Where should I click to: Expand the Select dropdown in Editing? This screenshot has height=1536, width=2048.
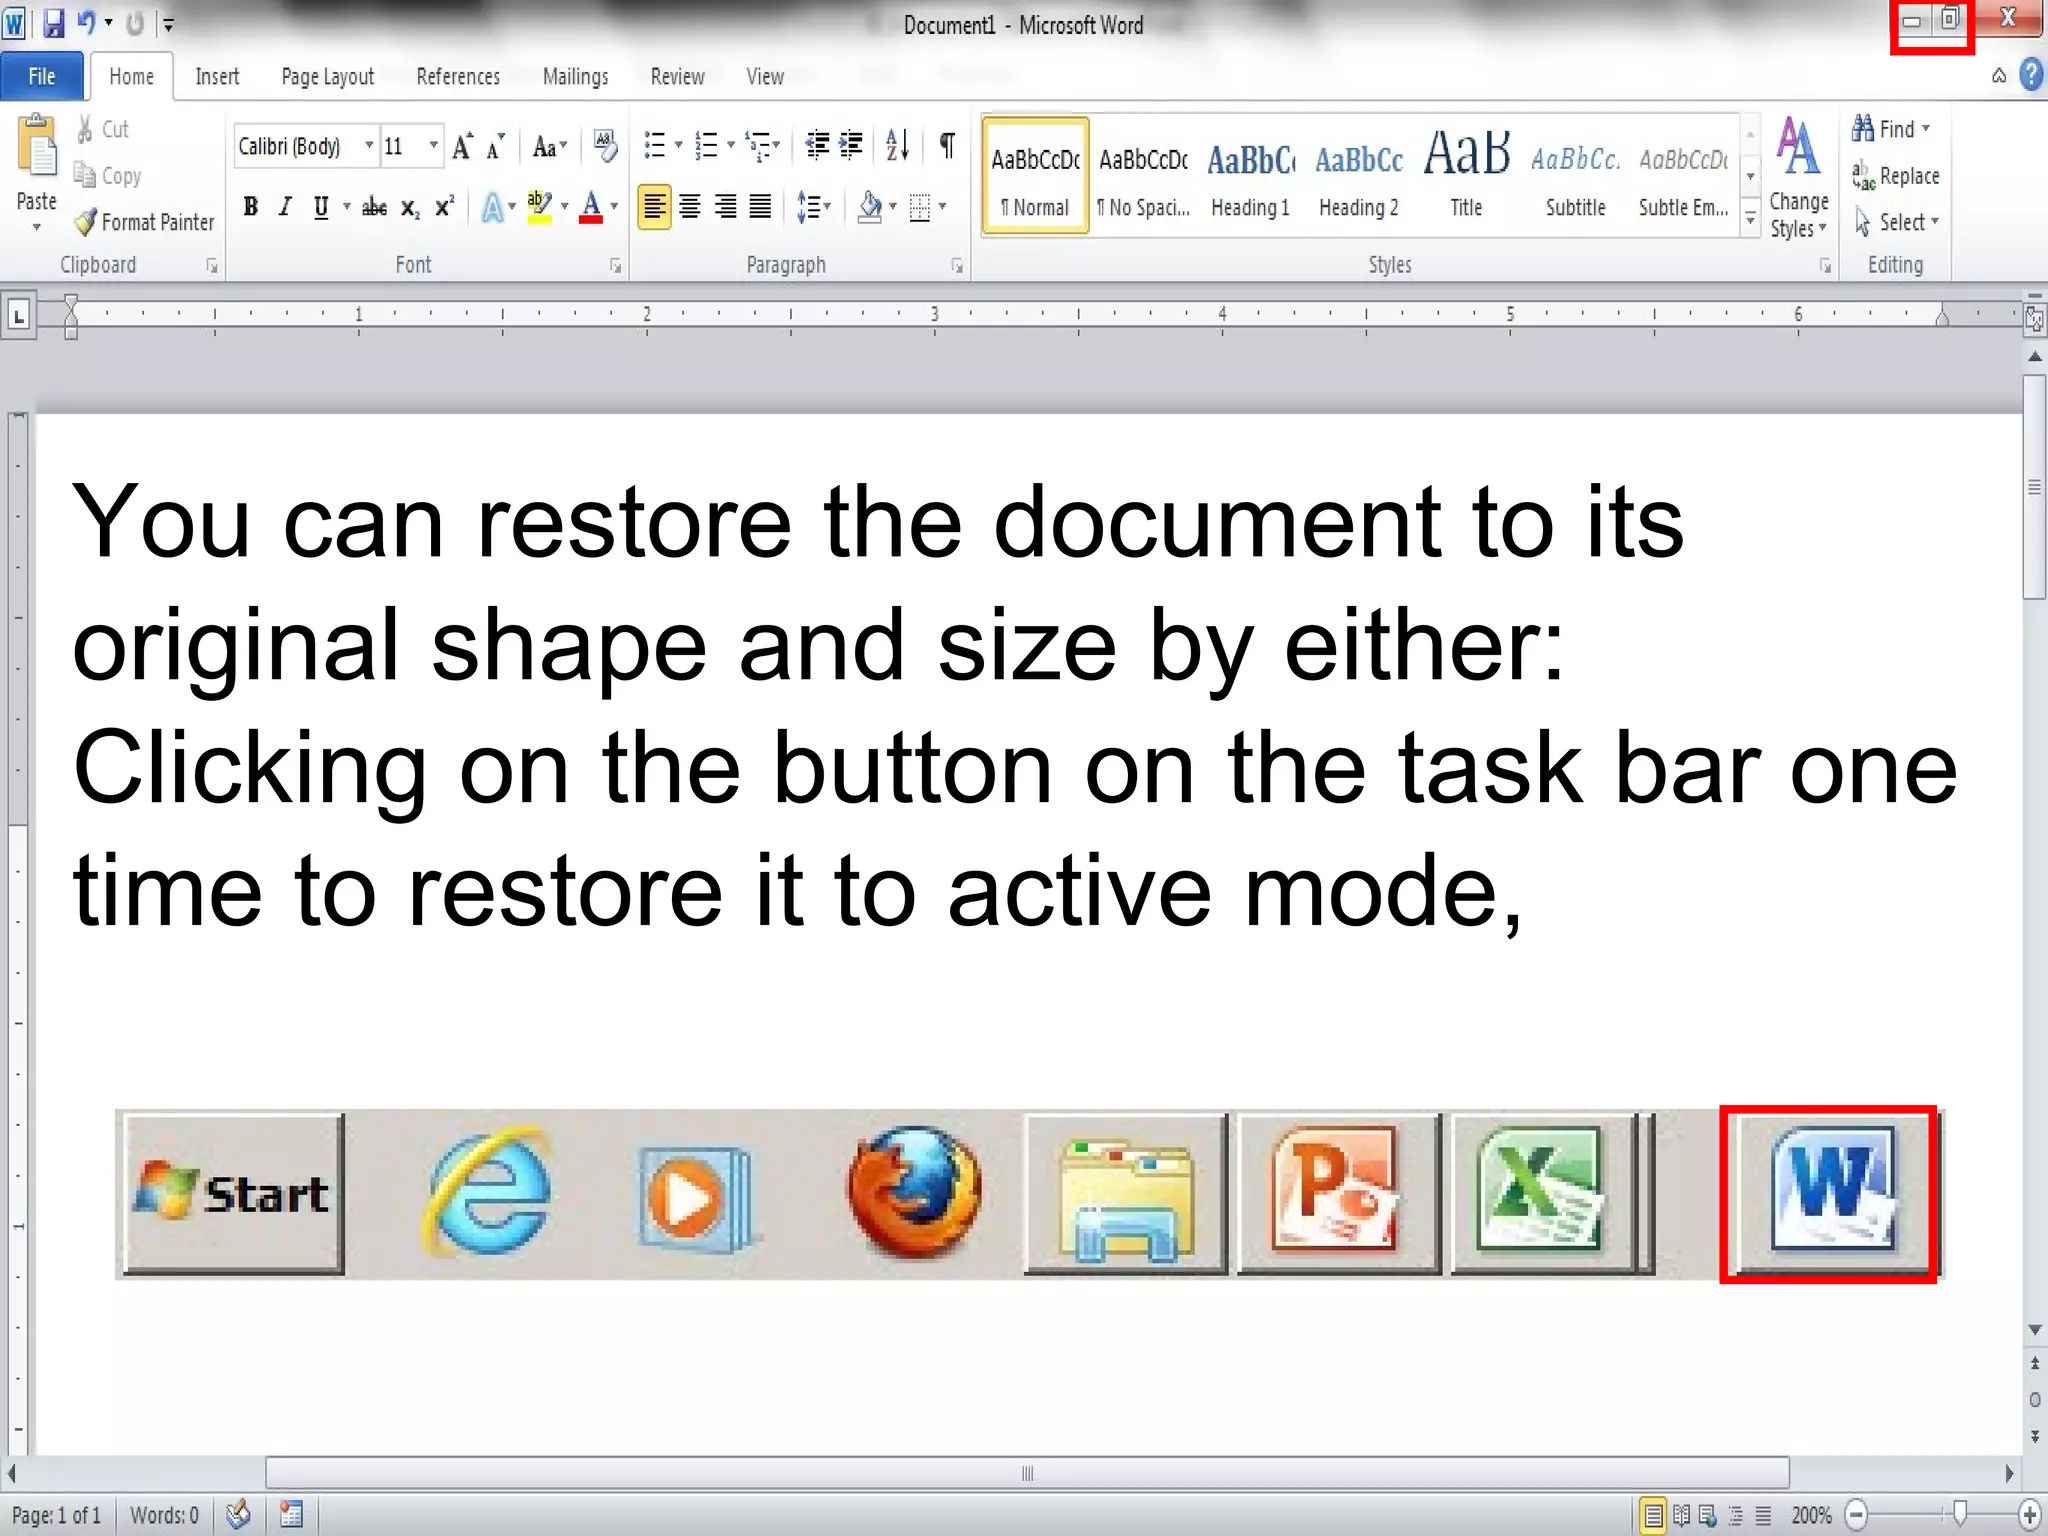click(1898, 222)
